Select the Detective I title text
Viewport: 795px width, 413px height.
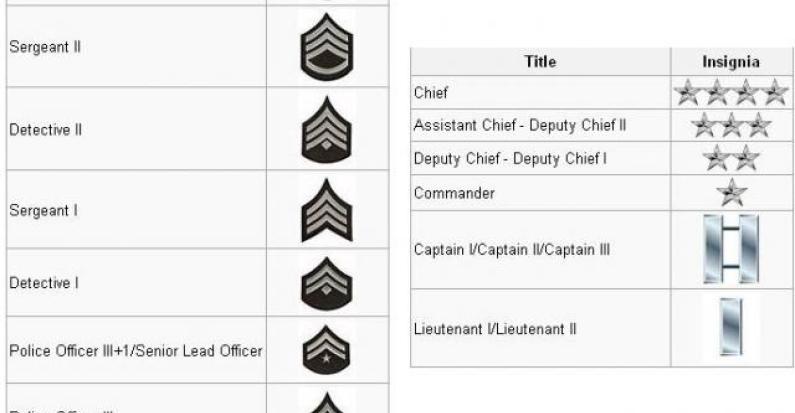[x=44, y=283]
